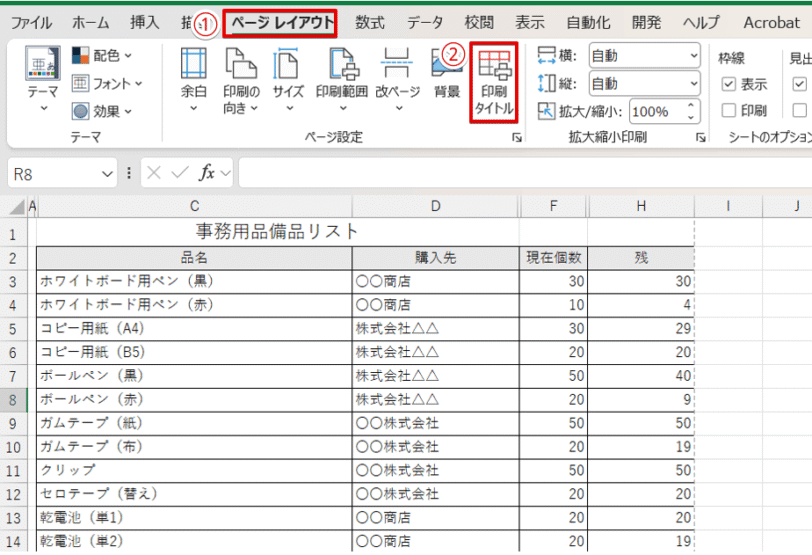Click cell コピー用紙（A4）
This screenshot has width=812, height=555.
point(194,329)
